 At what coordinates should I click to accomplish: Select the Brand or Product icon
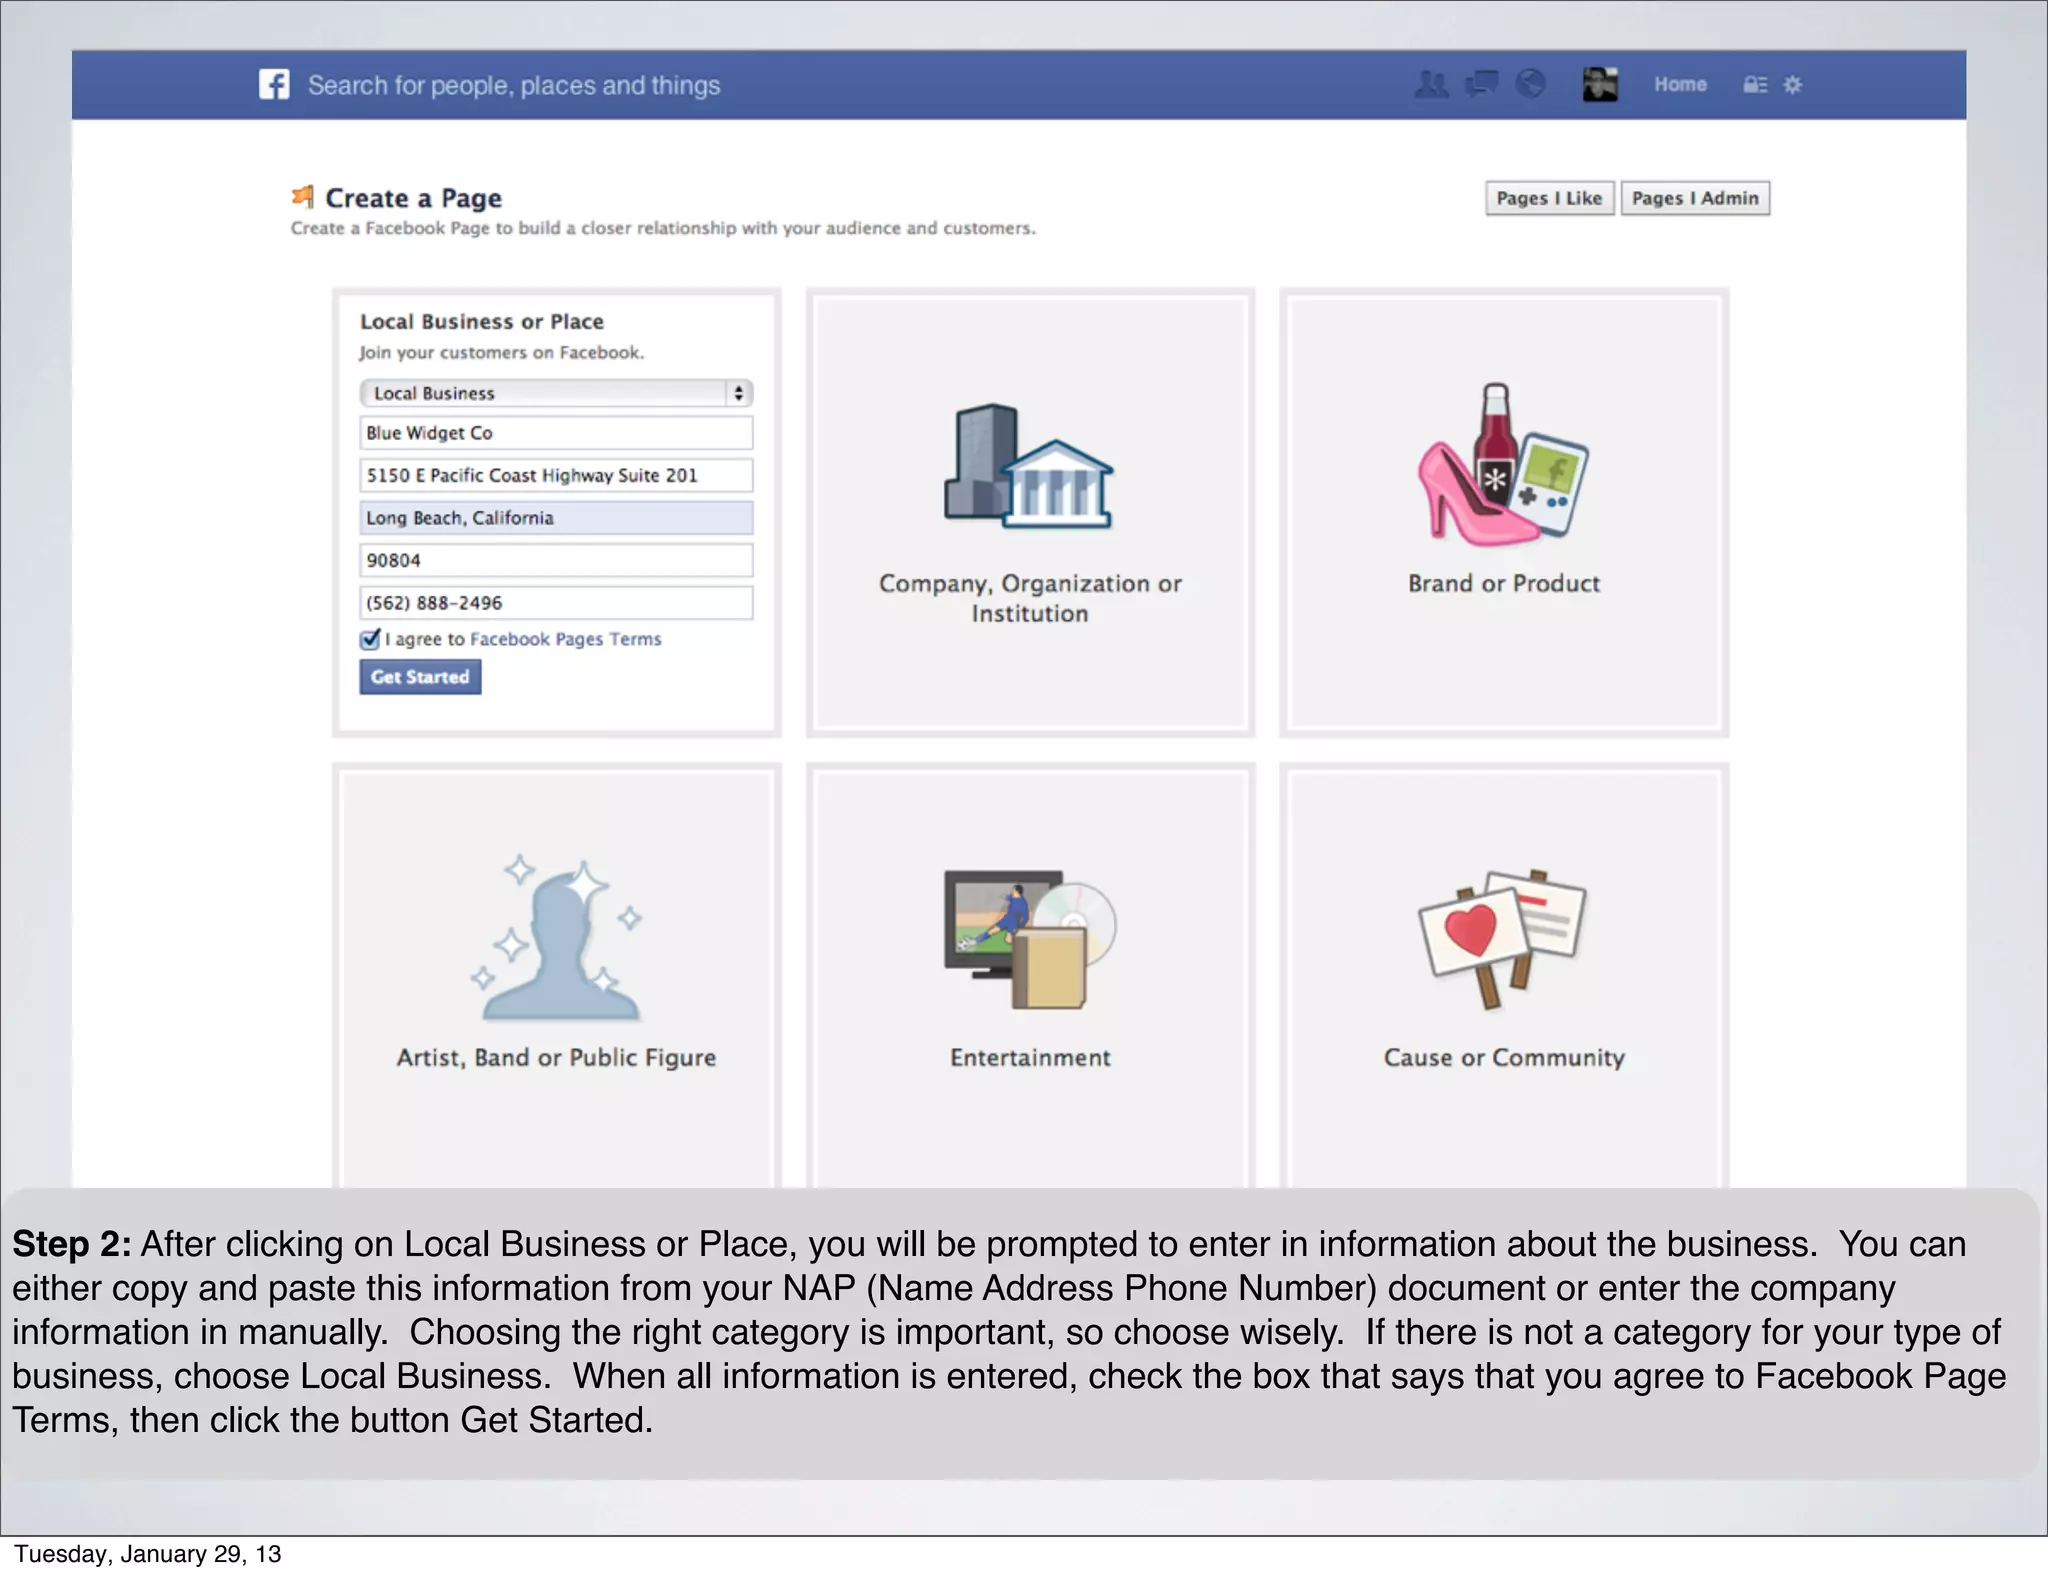tap(1503, 467)
